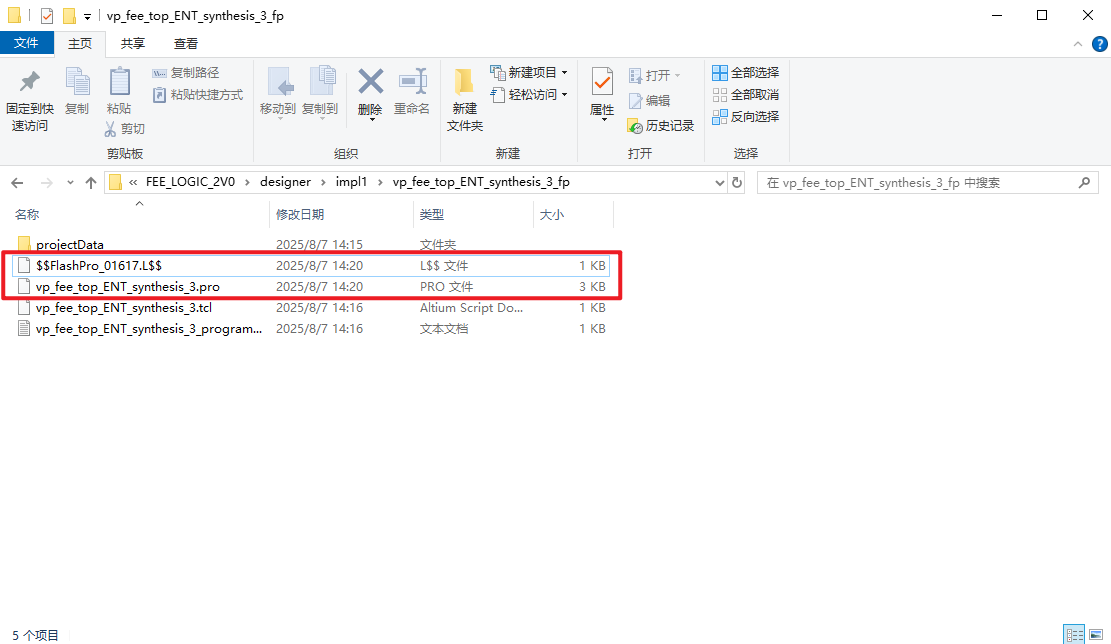Click properties checkmark icon in title bar
The width and height of the screenshot is (1111, 644).
click(x=47, y=16)
